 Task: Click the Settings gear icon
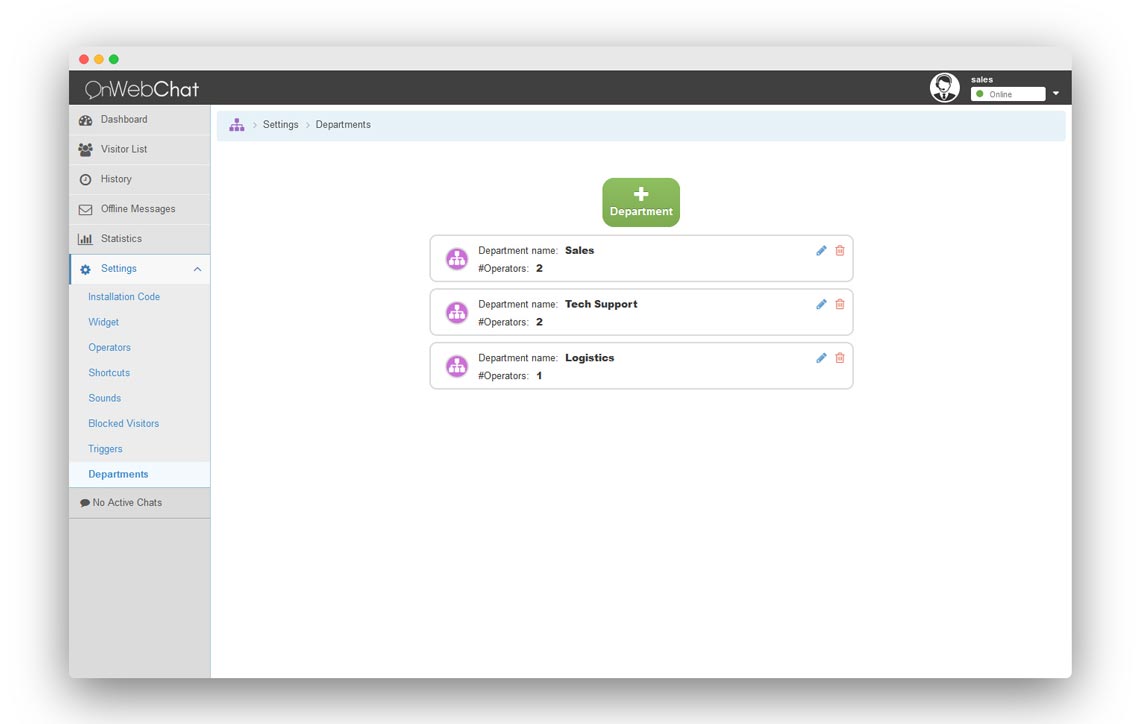pos(85,268)
